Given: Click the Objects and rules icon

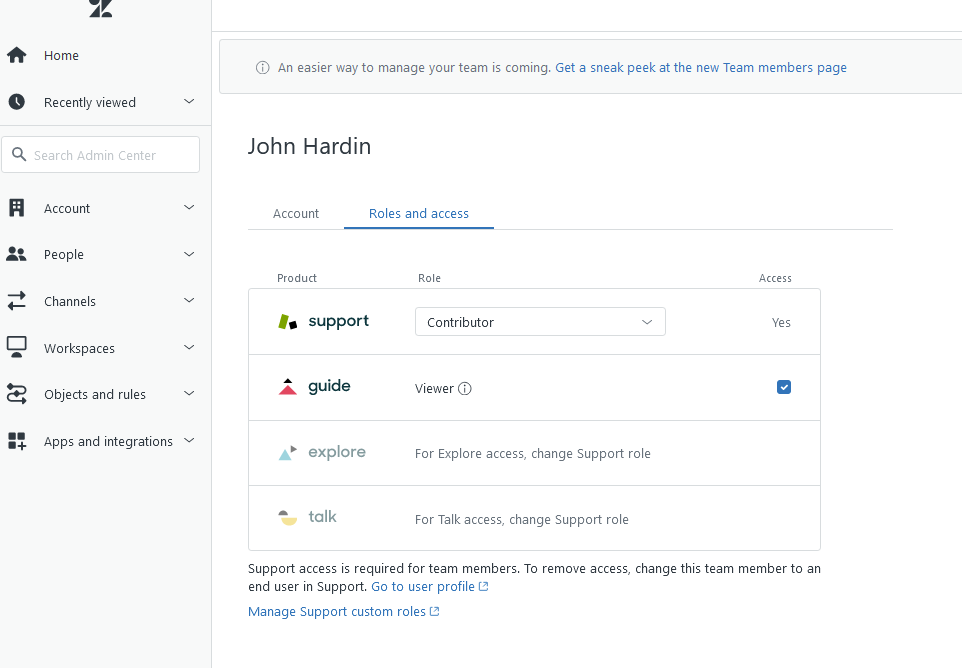Looking at the screenshot, I should tap(17, 394).
